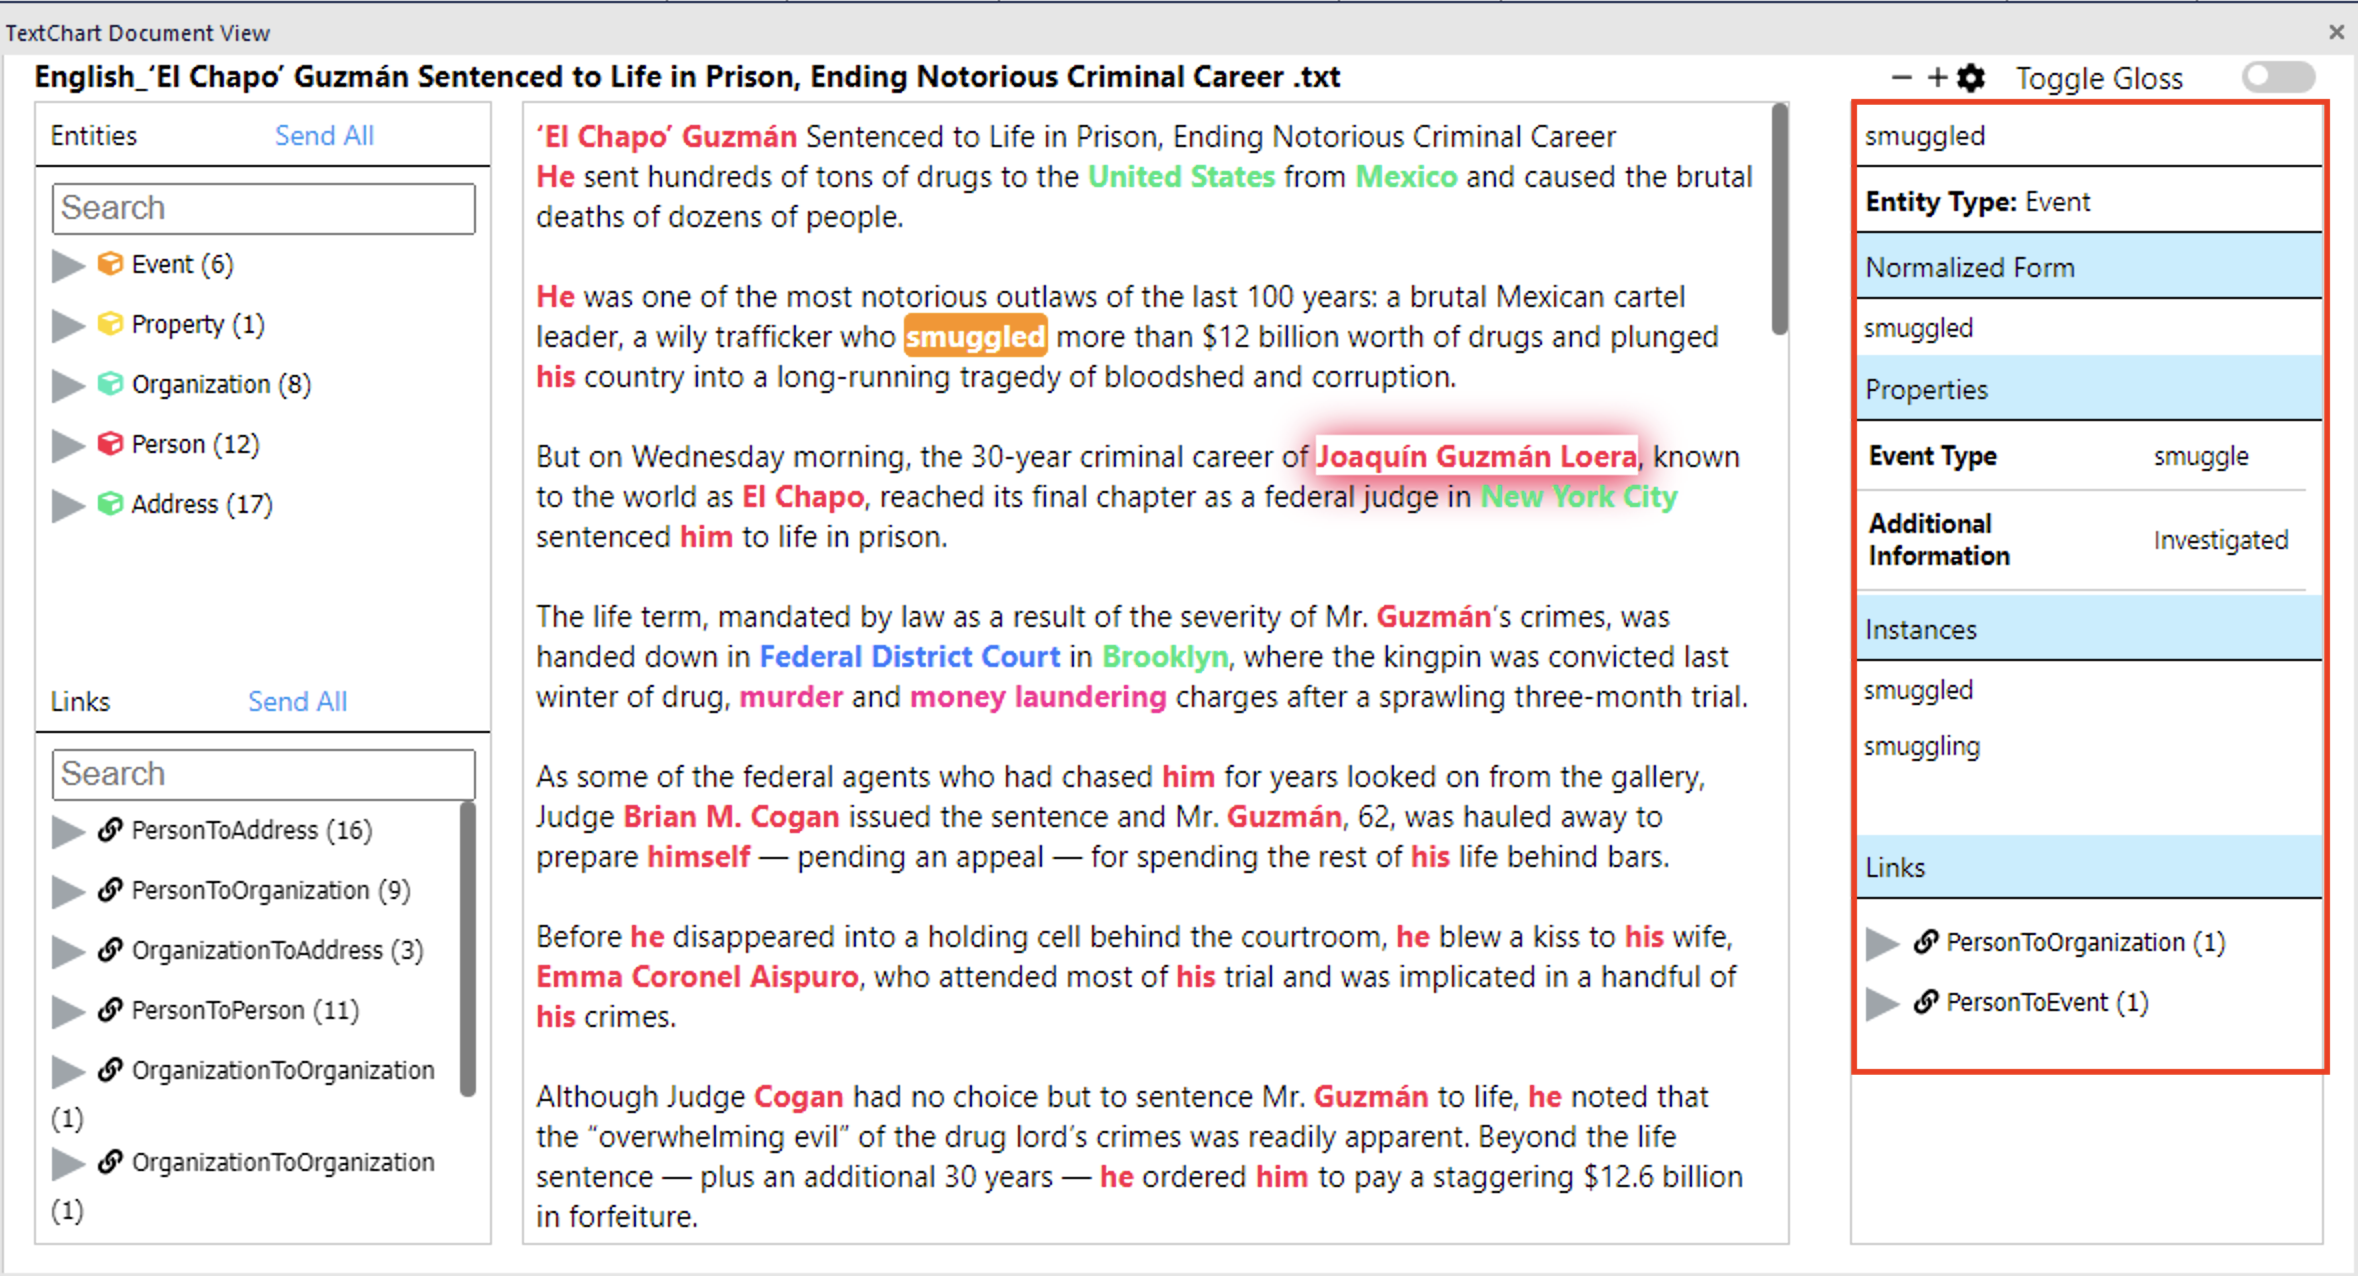Click the PersonToAddress link chain icon
This screenshot has height=1276, width=2358.
coord(110,830)
